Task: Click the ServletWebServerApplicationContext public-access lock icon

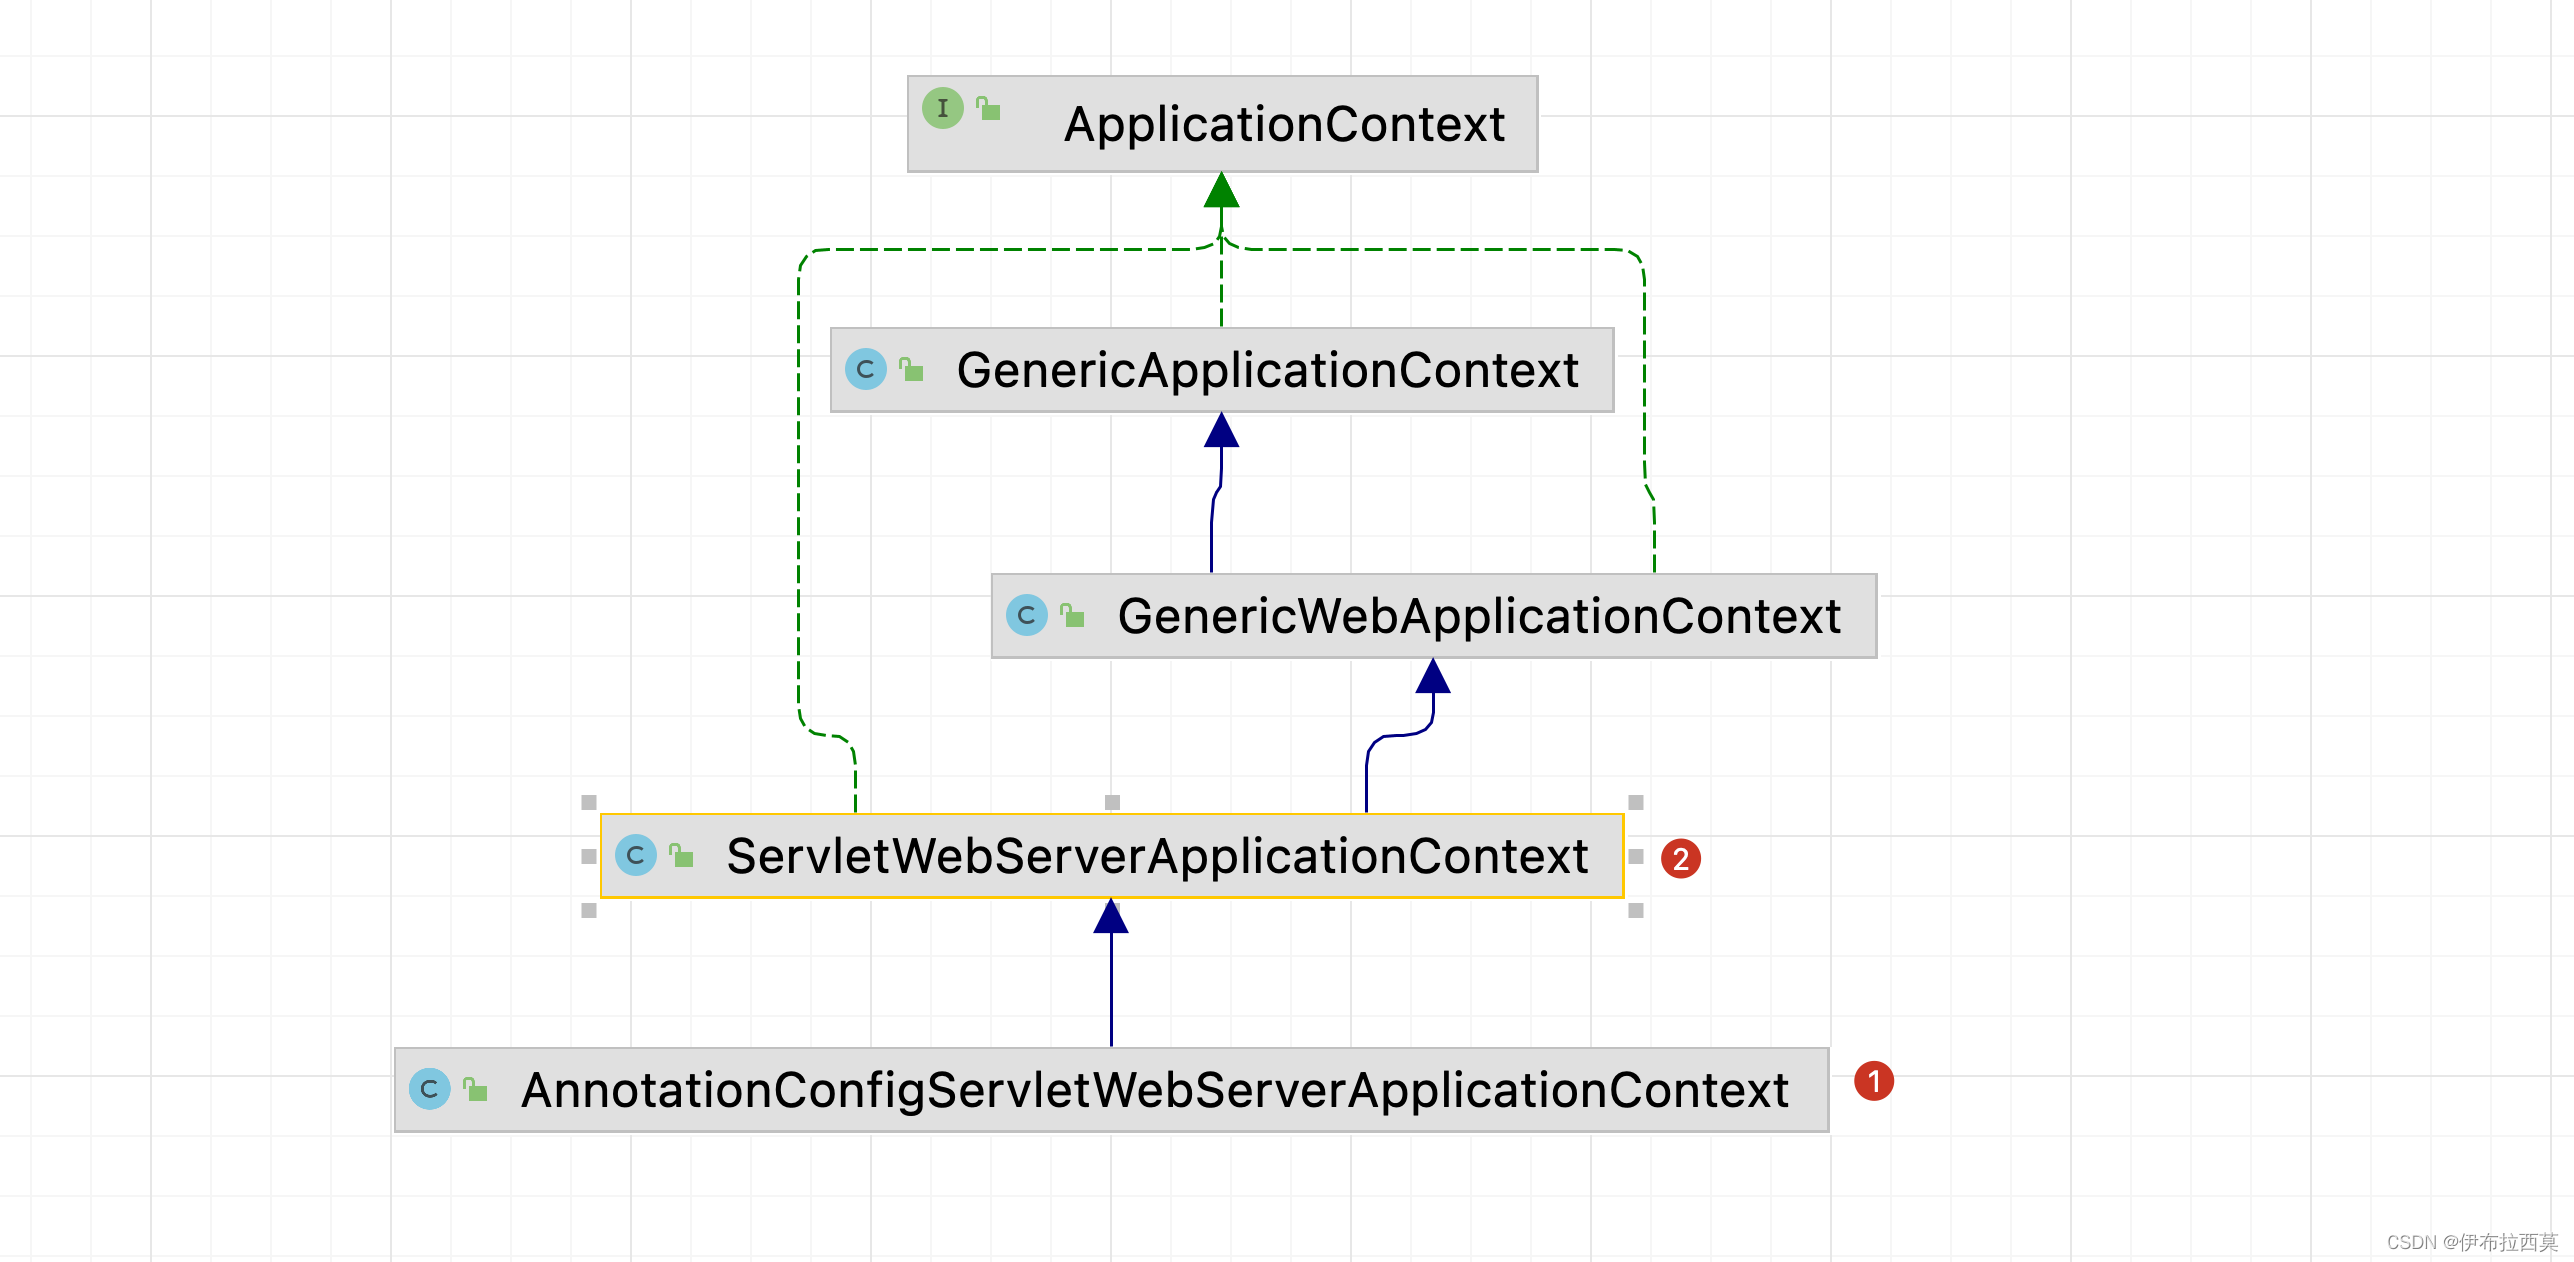Action: pyautogui.click(x=681, y=856)
